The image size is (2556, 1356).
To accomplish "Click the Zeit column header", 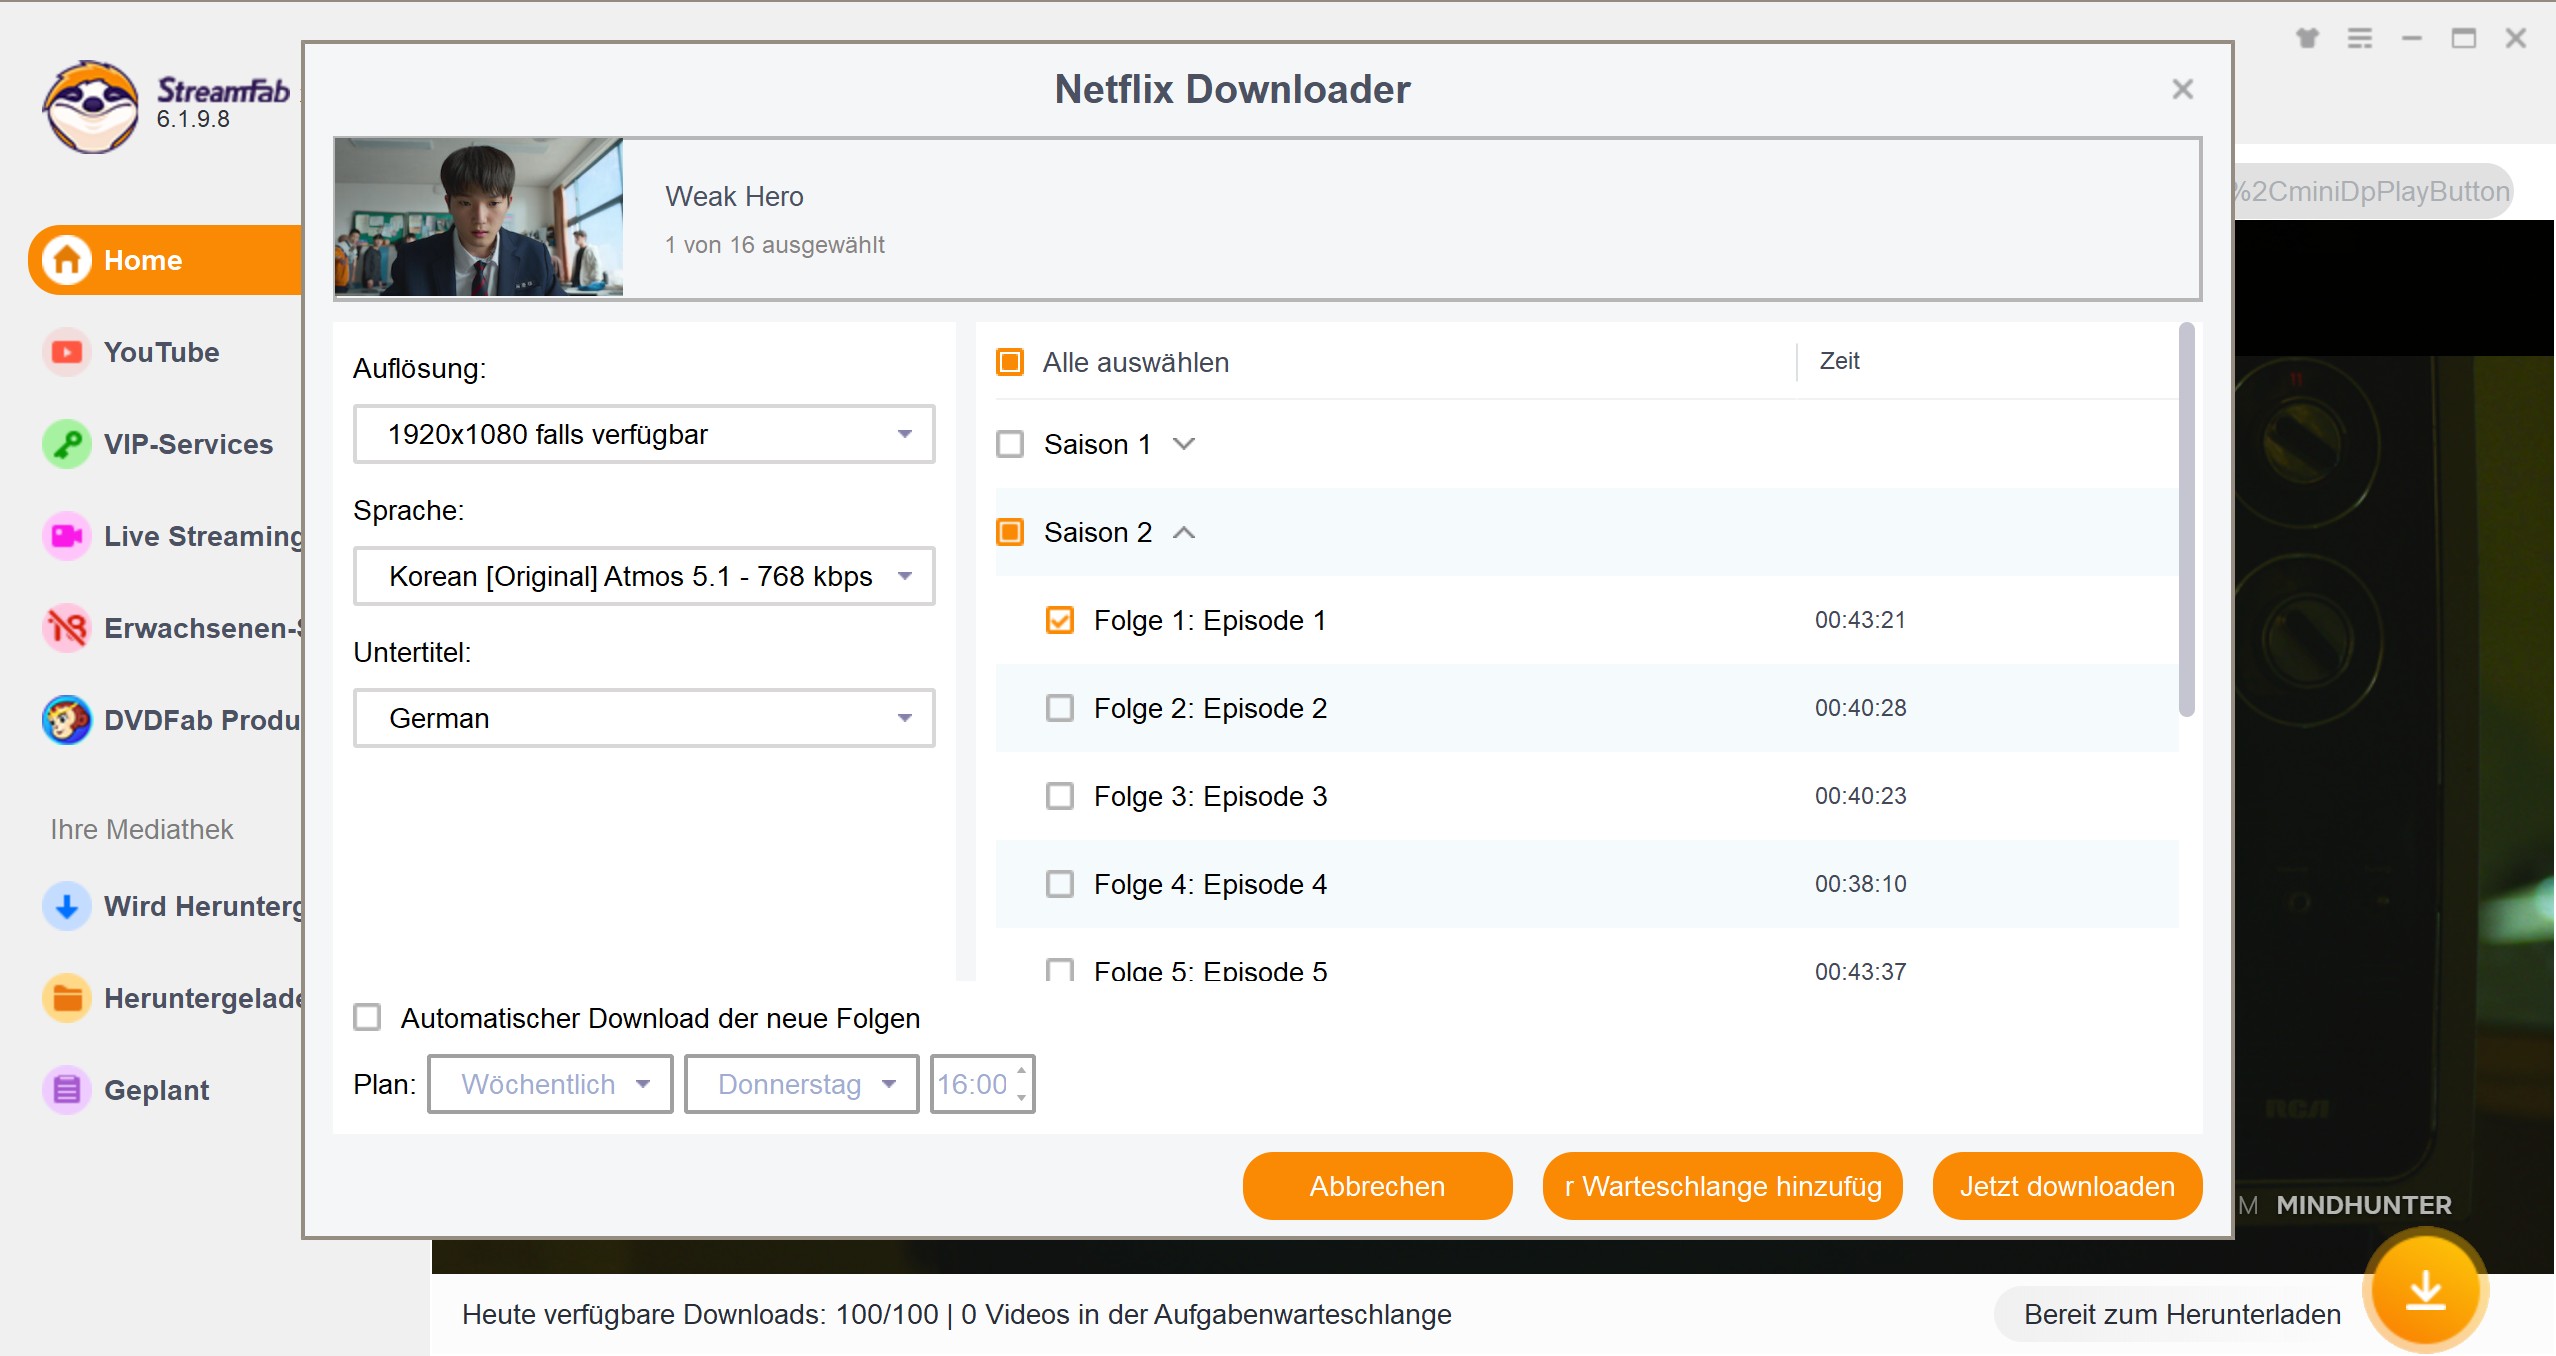I will [x=1840, y=361].
